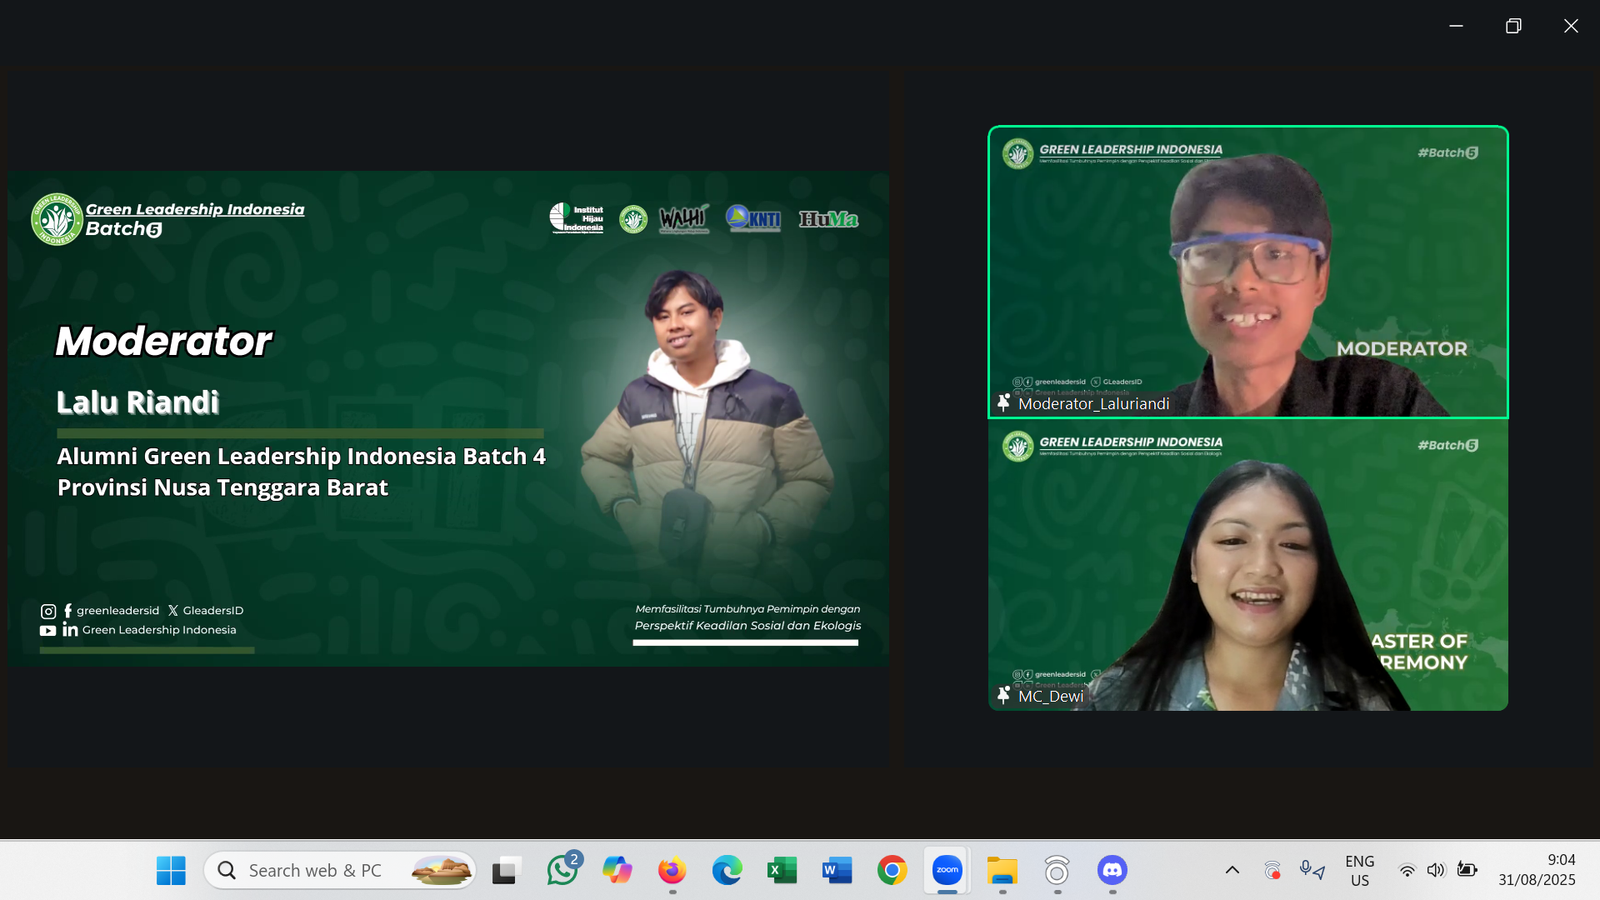
Task: Open the volume control in system tray
Action: tap(1436, 870)
